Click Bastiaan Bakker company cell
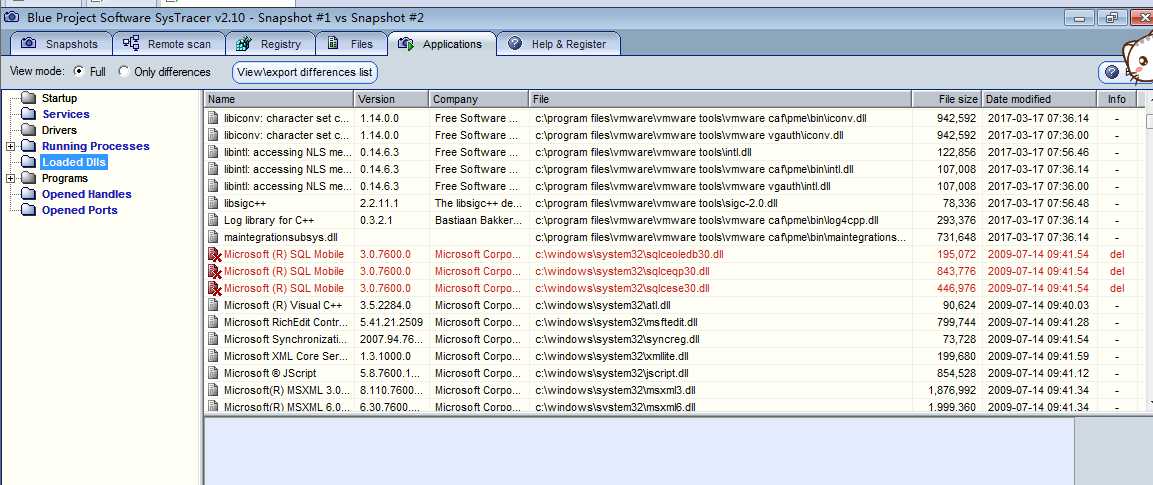The width and height of the screenshot is (1153, 485). 479,220
